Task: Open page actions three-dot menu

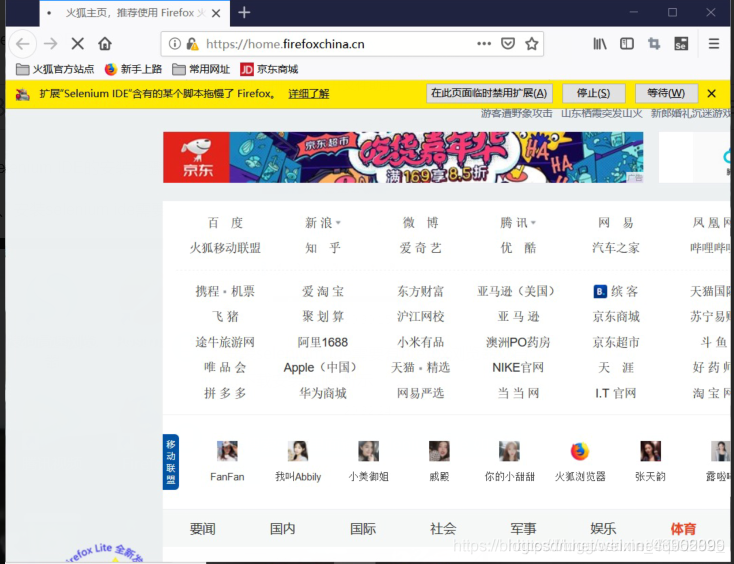Action: click(x=484, y=44)
